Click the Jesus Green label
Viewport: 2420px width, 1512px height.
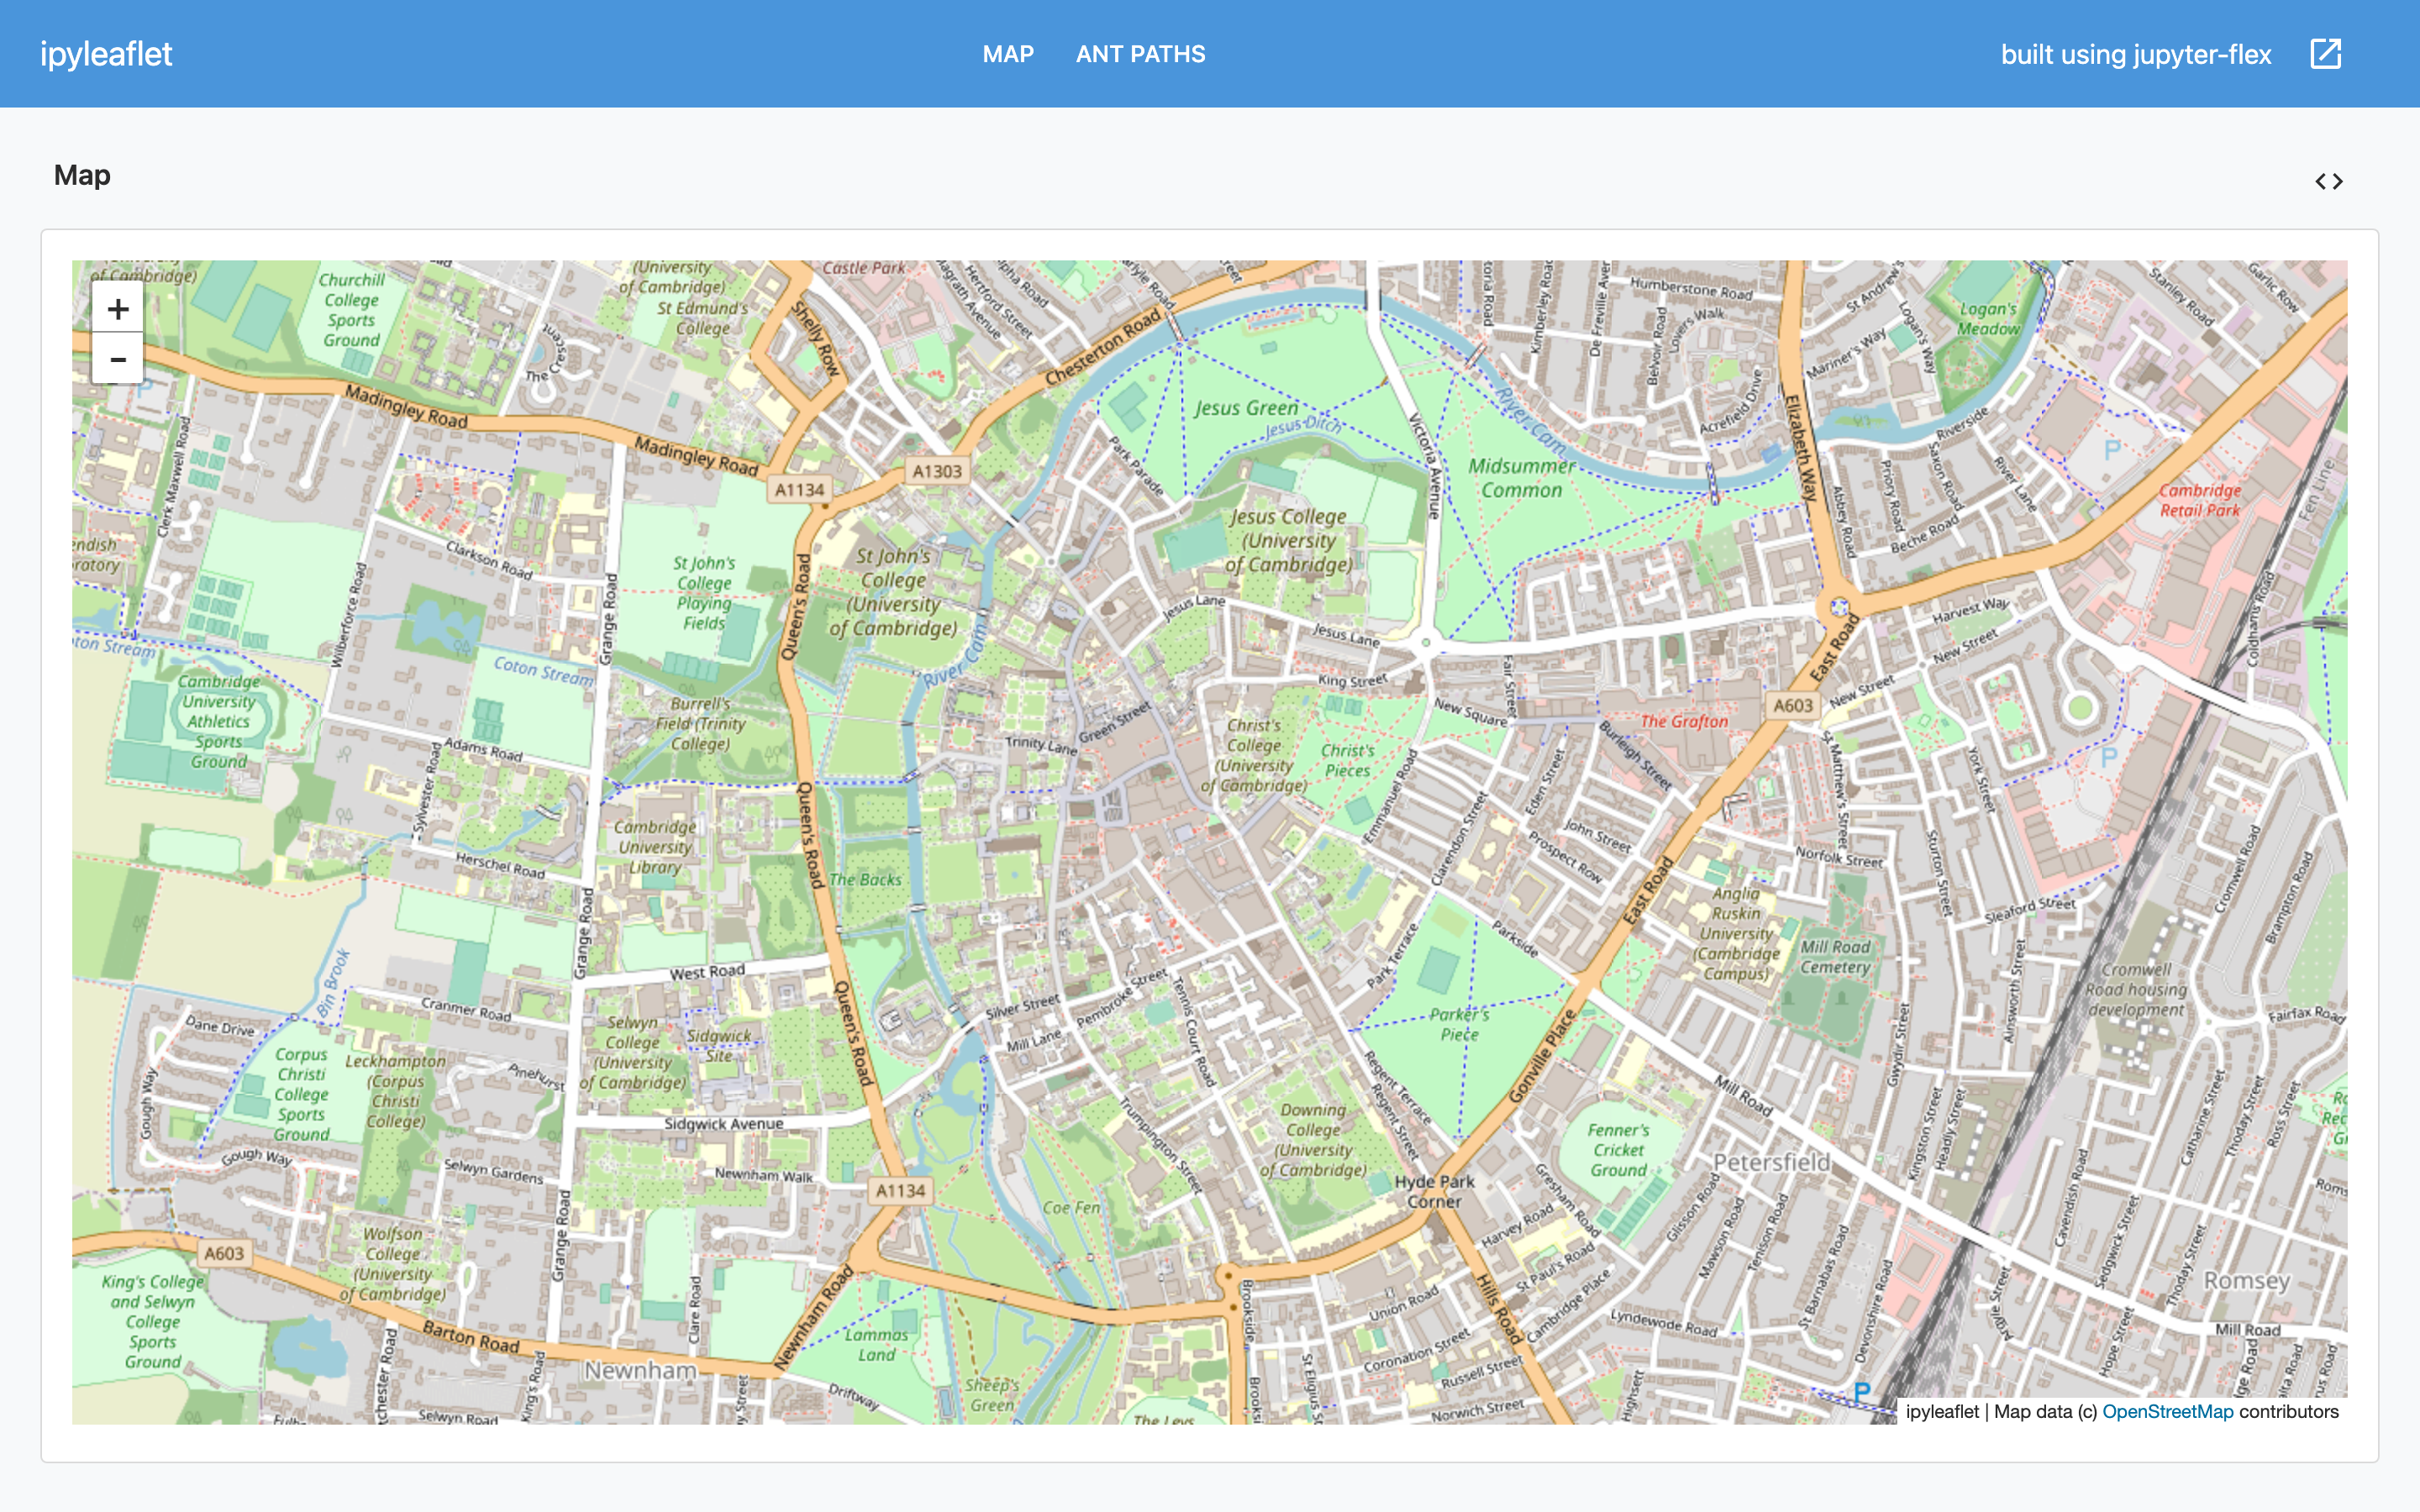click(x=1246, y=408)
